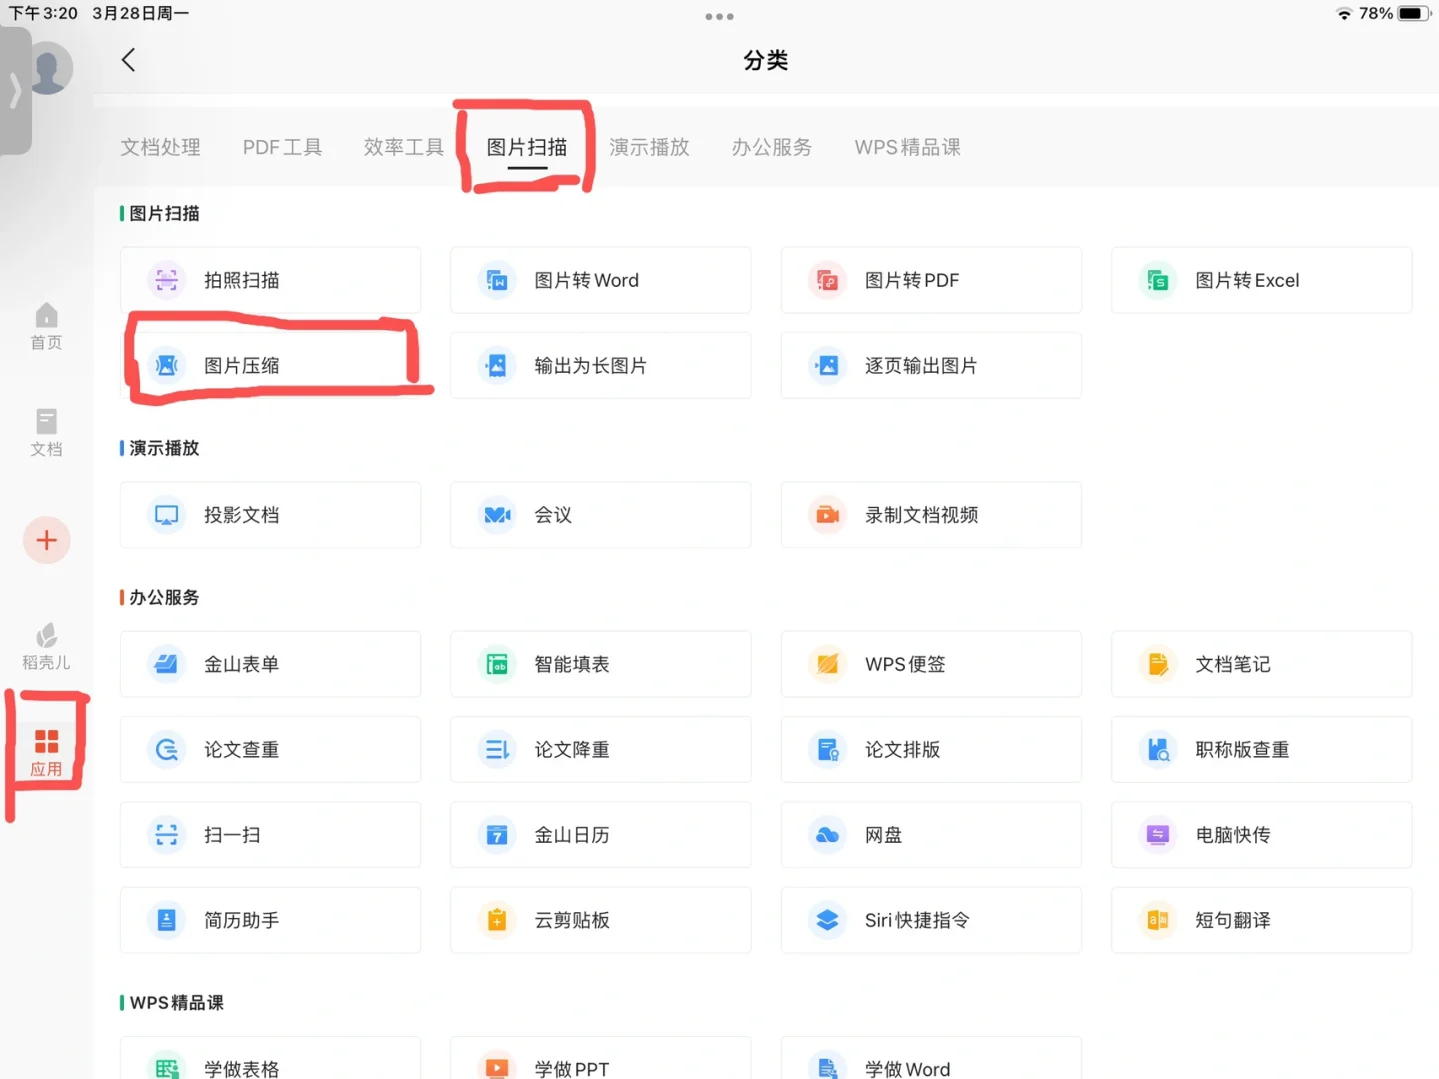Image resolution: width=1439 pixels, height=1079 pixels.
Task: Open 稻壳儿 in the sidebar
Action: pos(46,647)
